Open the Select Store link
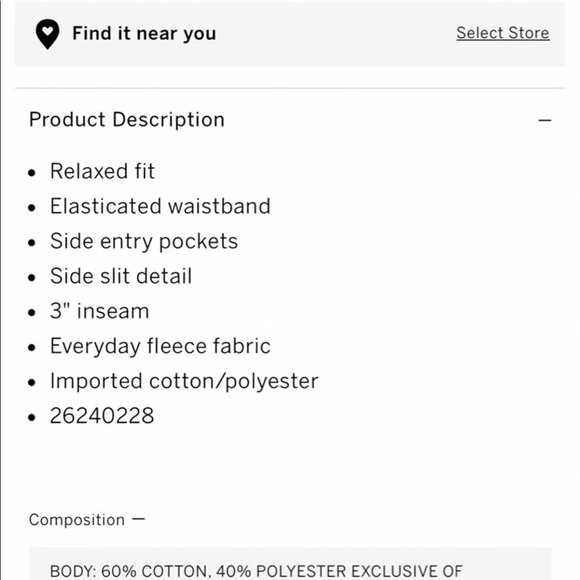The width and height of the screenshot is (580, 580). point(503,33)
